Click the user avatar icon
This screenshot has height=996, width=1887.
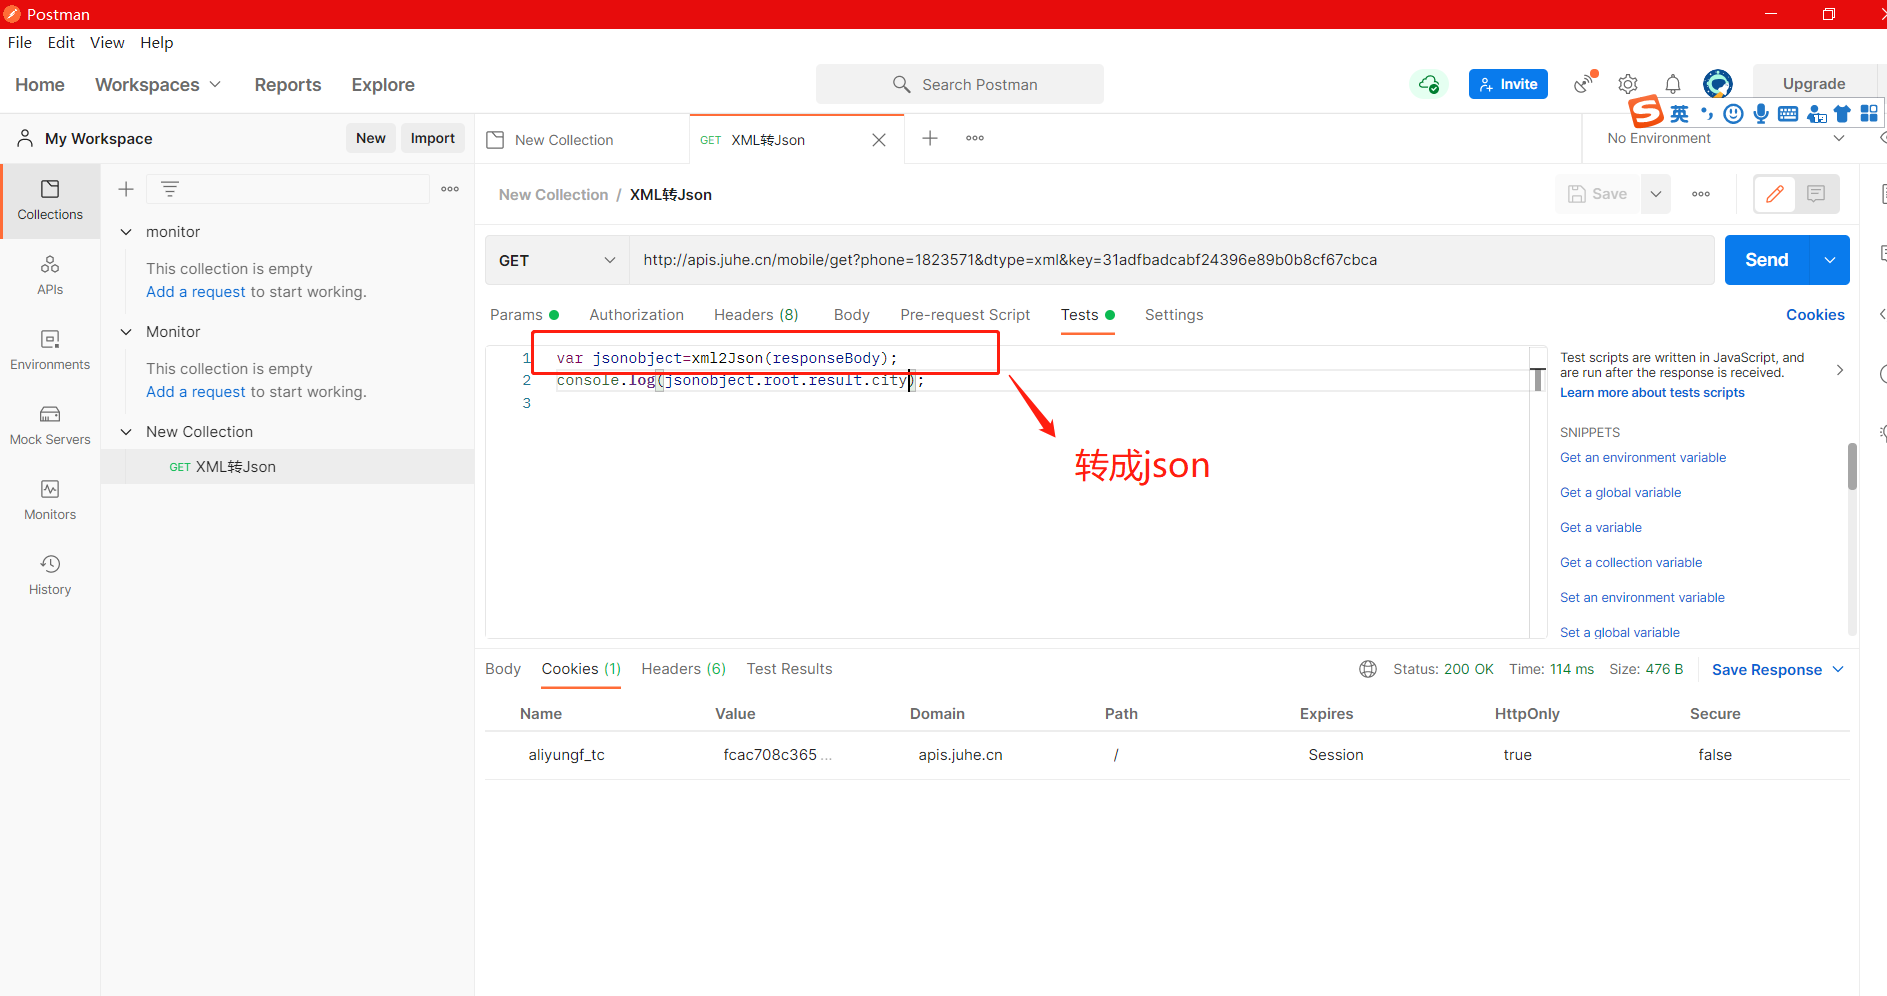point(1718,84)
